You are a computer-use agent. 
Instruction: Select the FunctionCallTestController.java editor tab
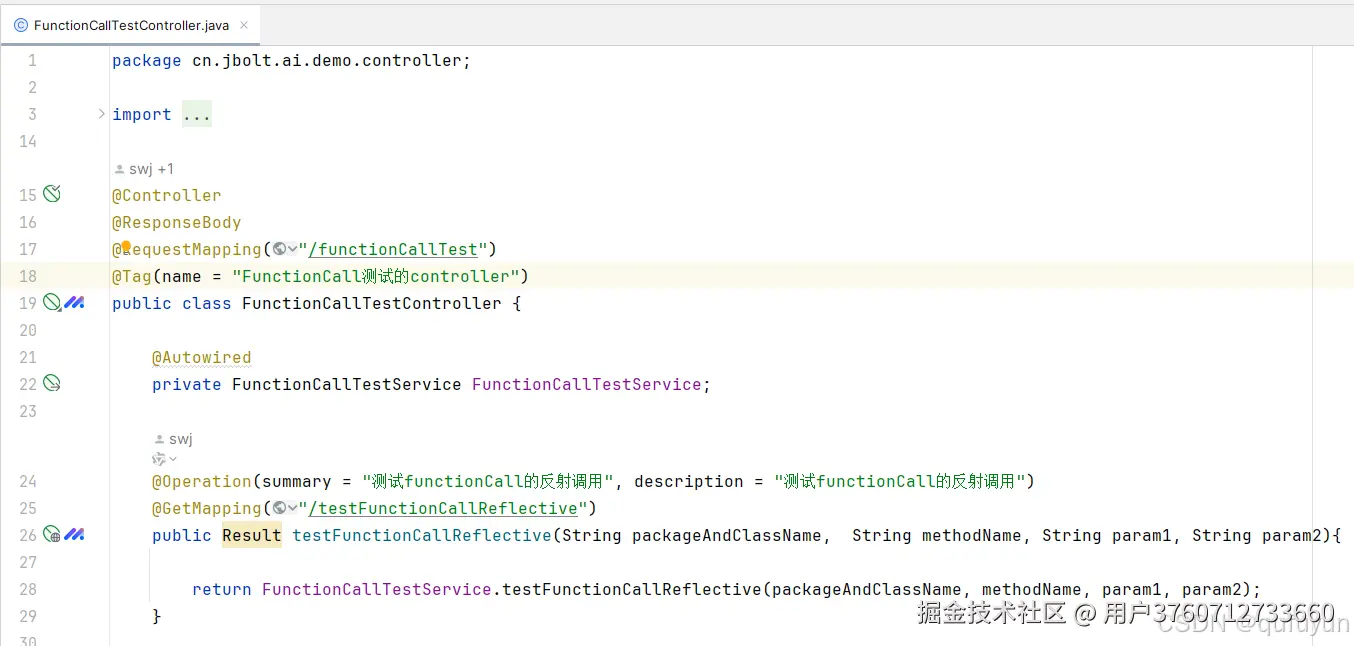[x=131, y=25]
